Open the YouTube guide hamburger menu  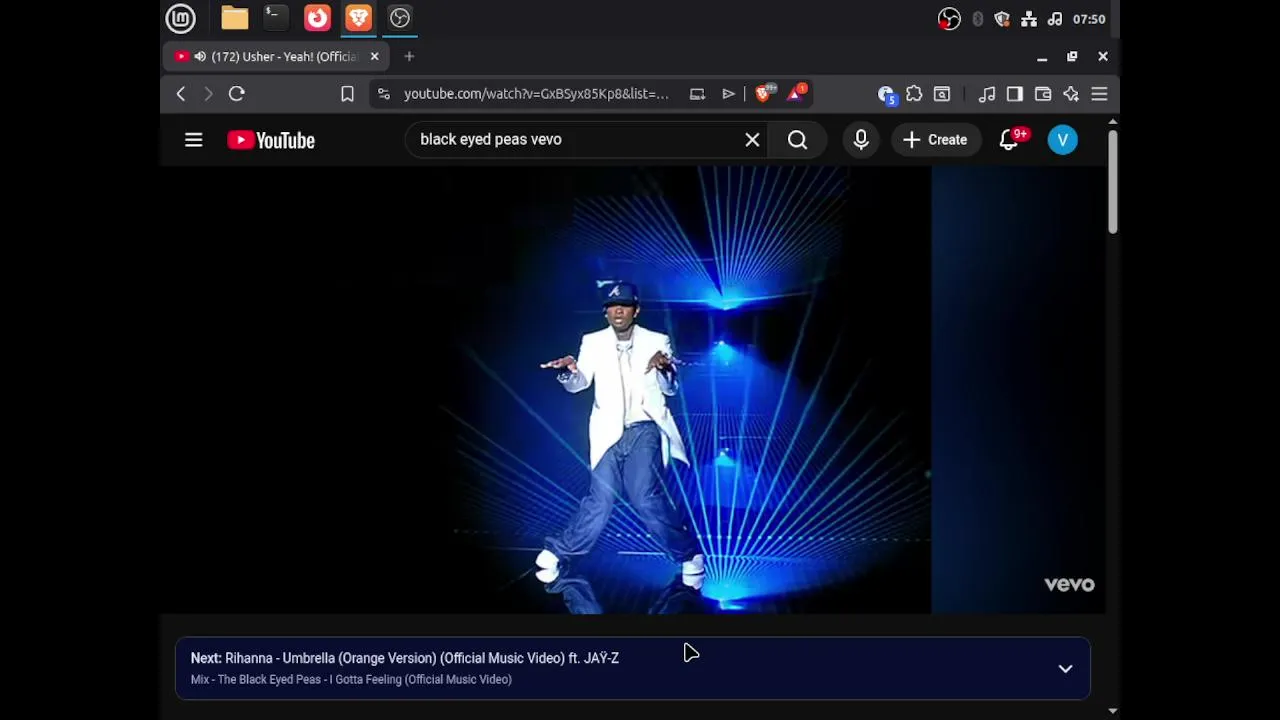194,140
